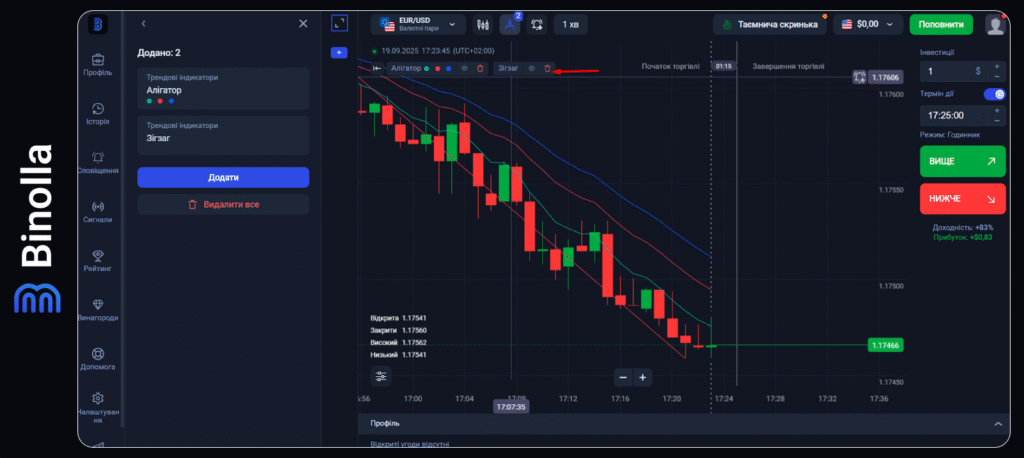Hide the Зігзаг indicator with the eye icon
Image resolution: width=1024 pixels, height=458 pixels.
click(532, 68)
